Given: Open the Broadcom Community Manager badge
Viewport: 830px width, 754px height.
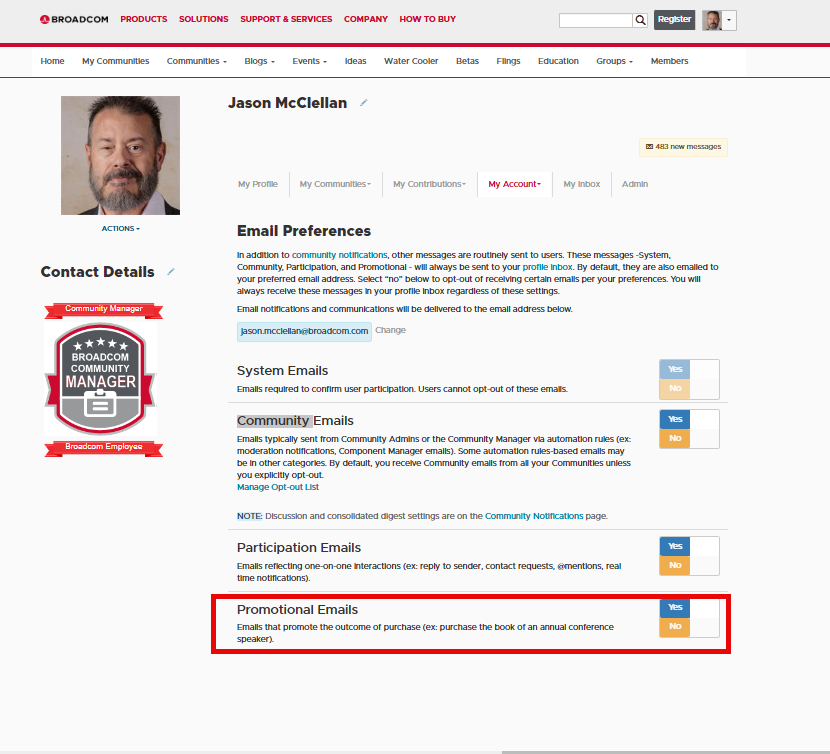Looking at the screenshot, I should [x=101, y=379].
